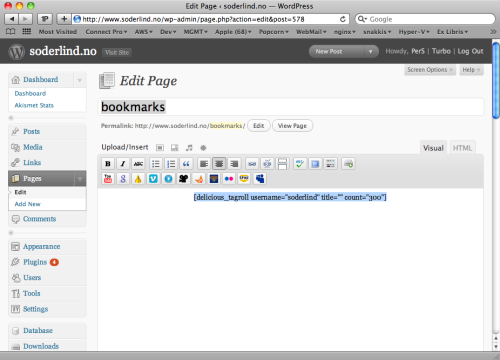The width and height of the screenshot is (500, 360).
Task: Open nginx bookmarks folder
Action: (344, 32)
